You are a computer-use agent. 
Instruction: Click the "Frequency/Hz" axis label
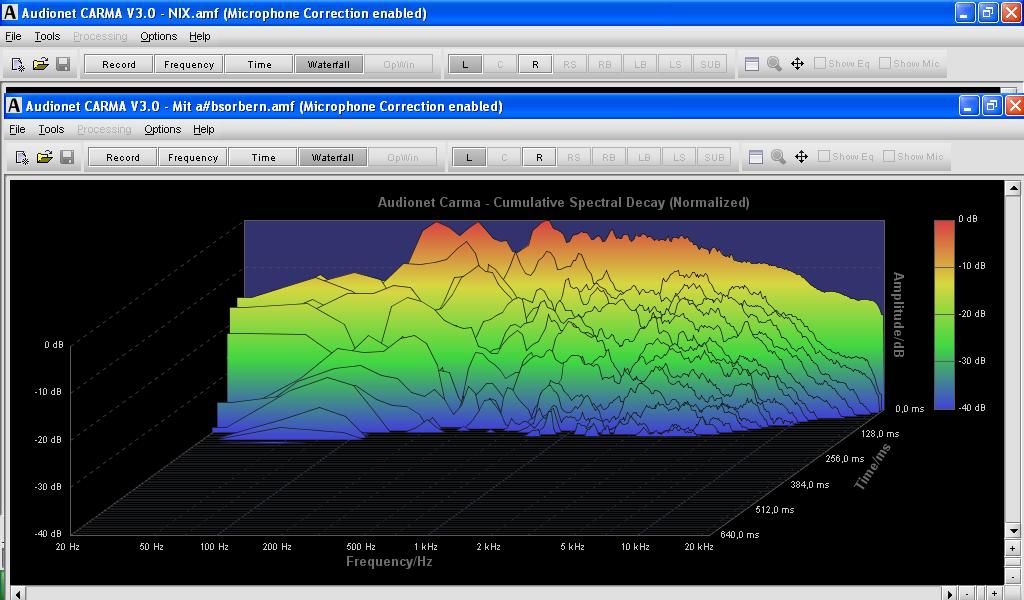(389, 561)
